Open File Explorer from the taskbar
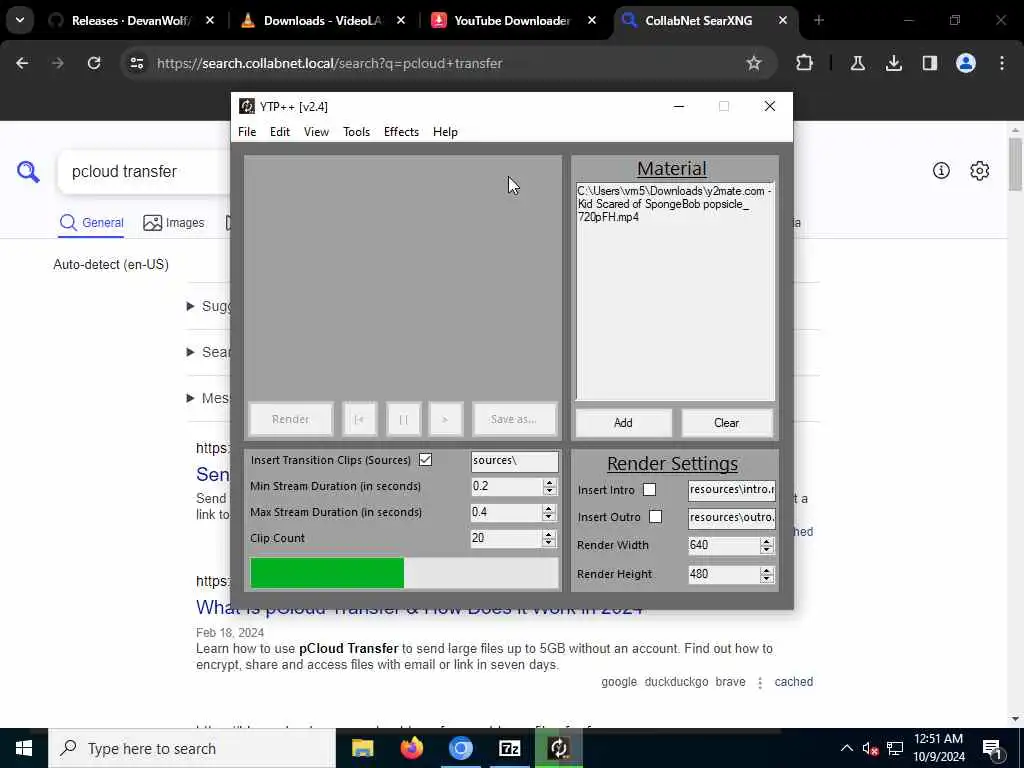 362,748
